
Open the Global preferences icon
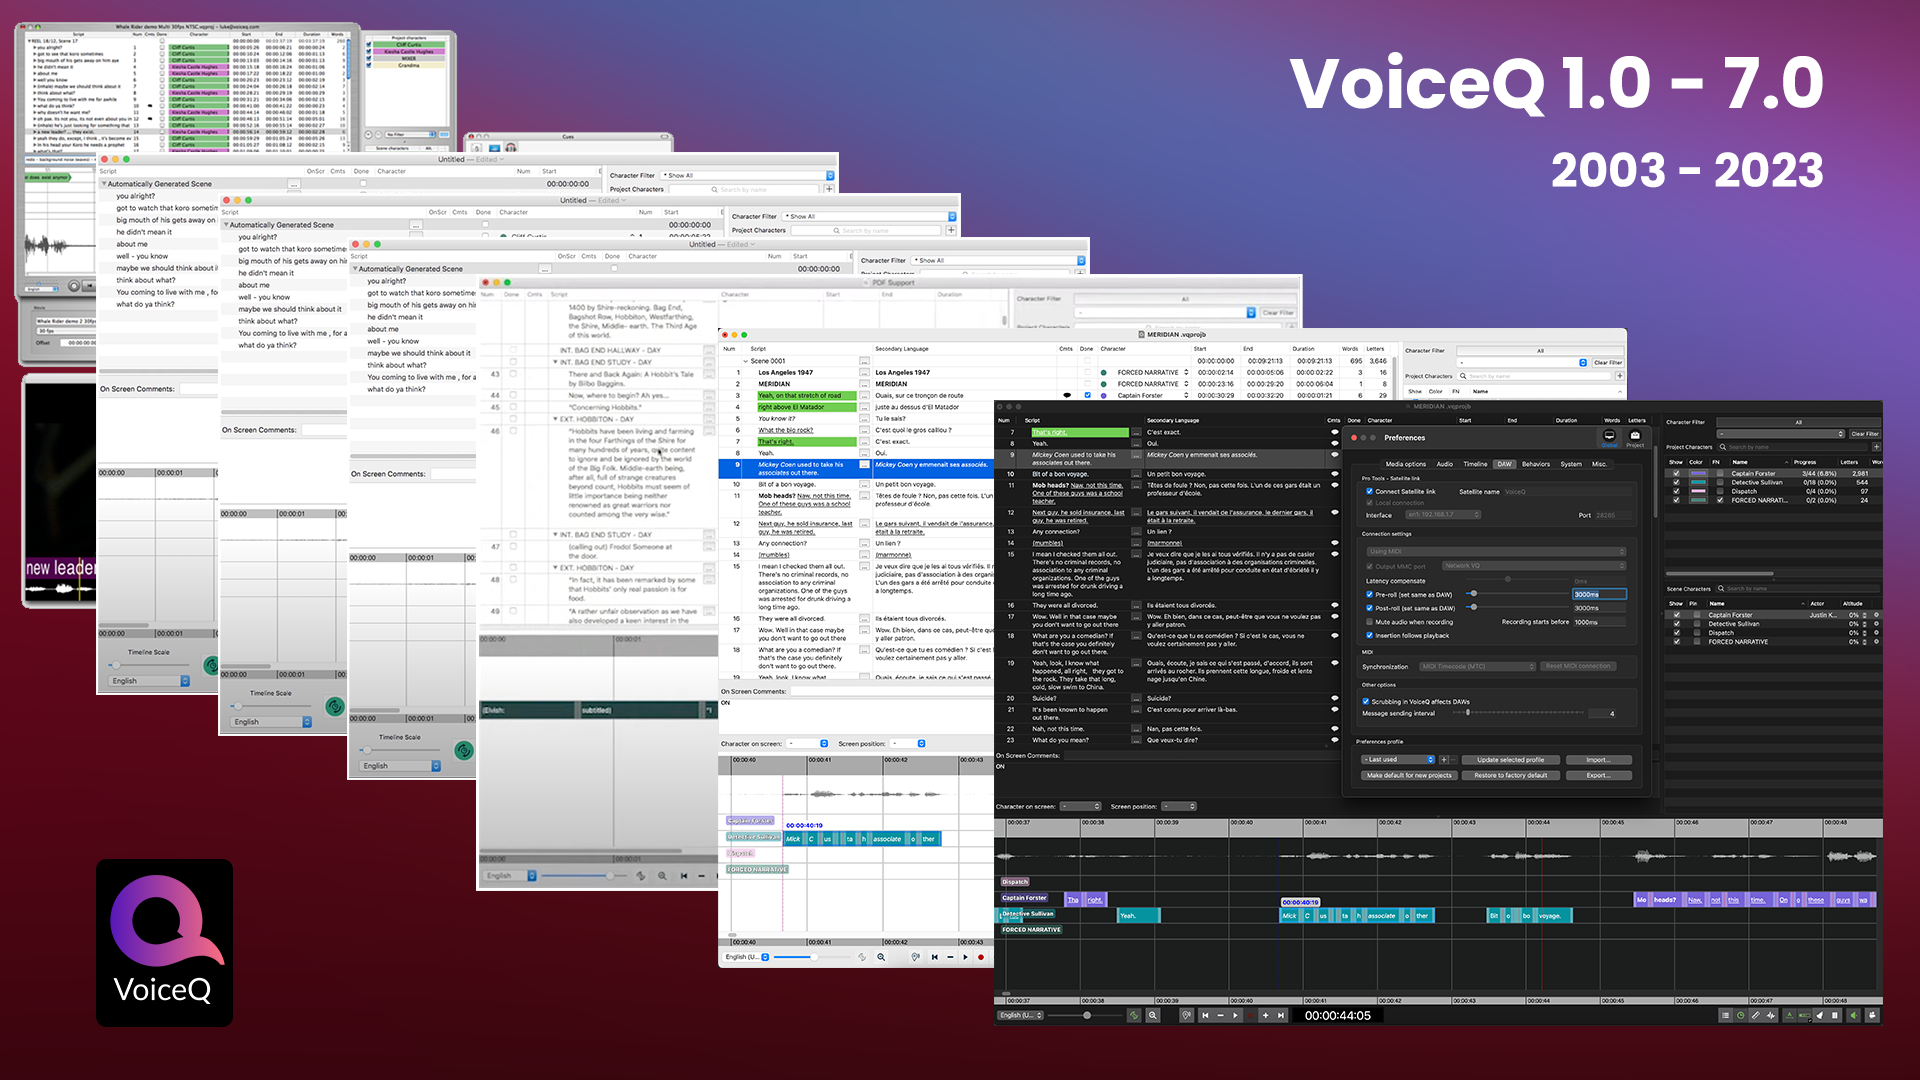(1609, 438)
